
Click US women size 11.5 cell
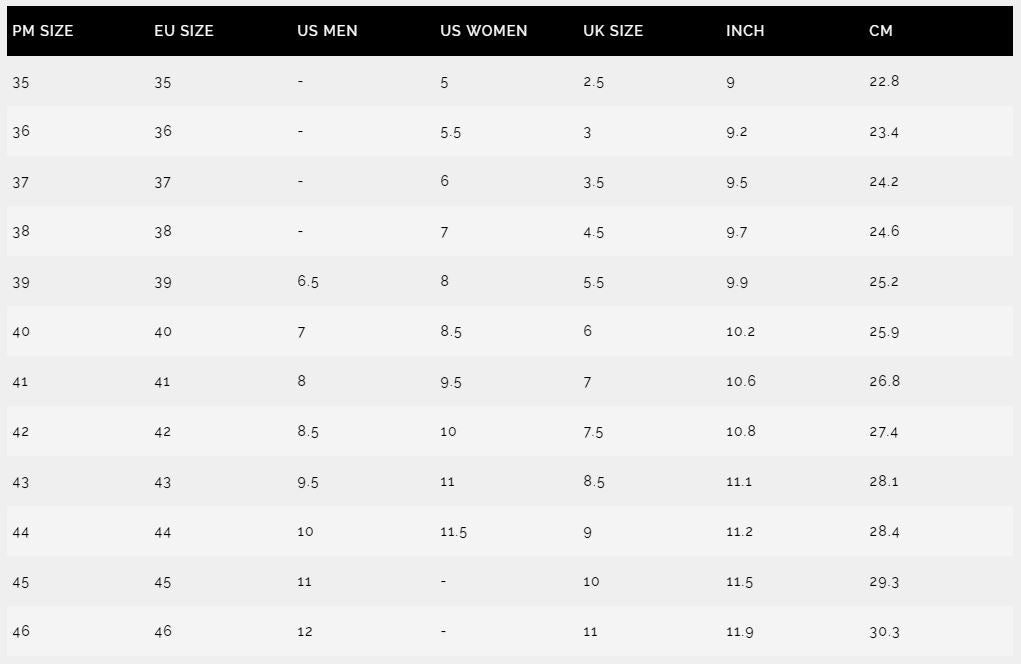tap(453, 532)
